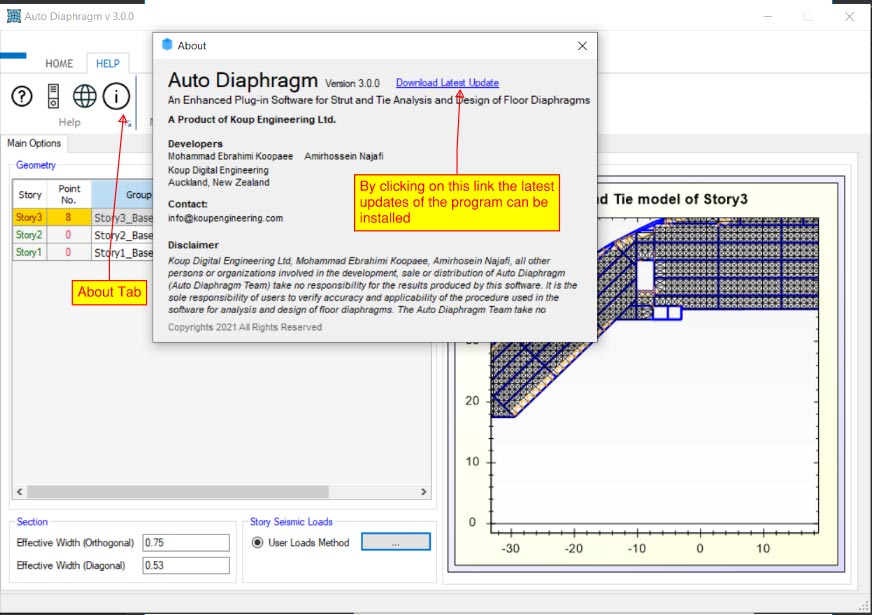Image resolution: width=872 pixels, height=615 pixels.
Task: Click the Effective Width (Diagonal) input field
Action: 186,566
